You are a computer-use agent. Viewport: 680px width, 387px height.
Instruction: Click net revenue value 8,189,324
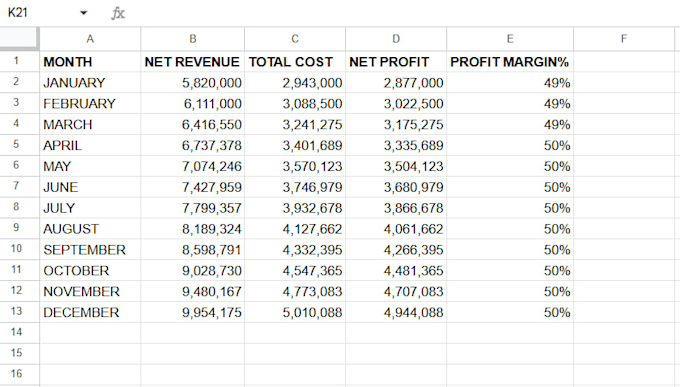pyautogui.click(x=193, y=229)
